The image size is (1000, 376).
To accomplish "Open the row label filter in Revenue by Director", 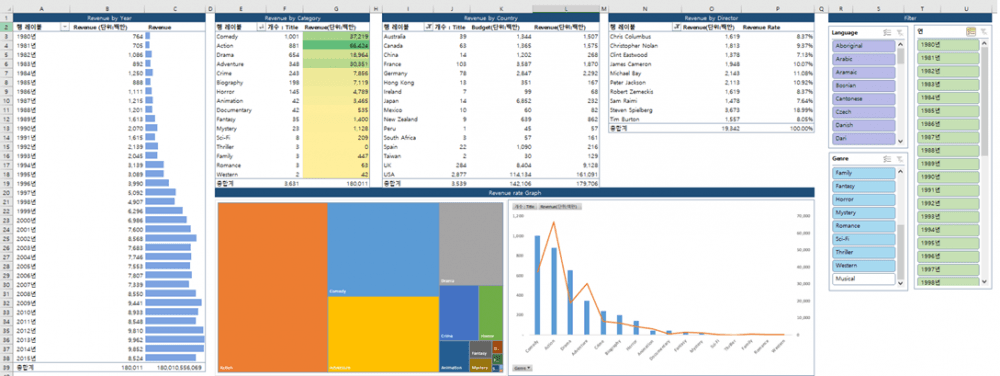I will pos(677,27).
